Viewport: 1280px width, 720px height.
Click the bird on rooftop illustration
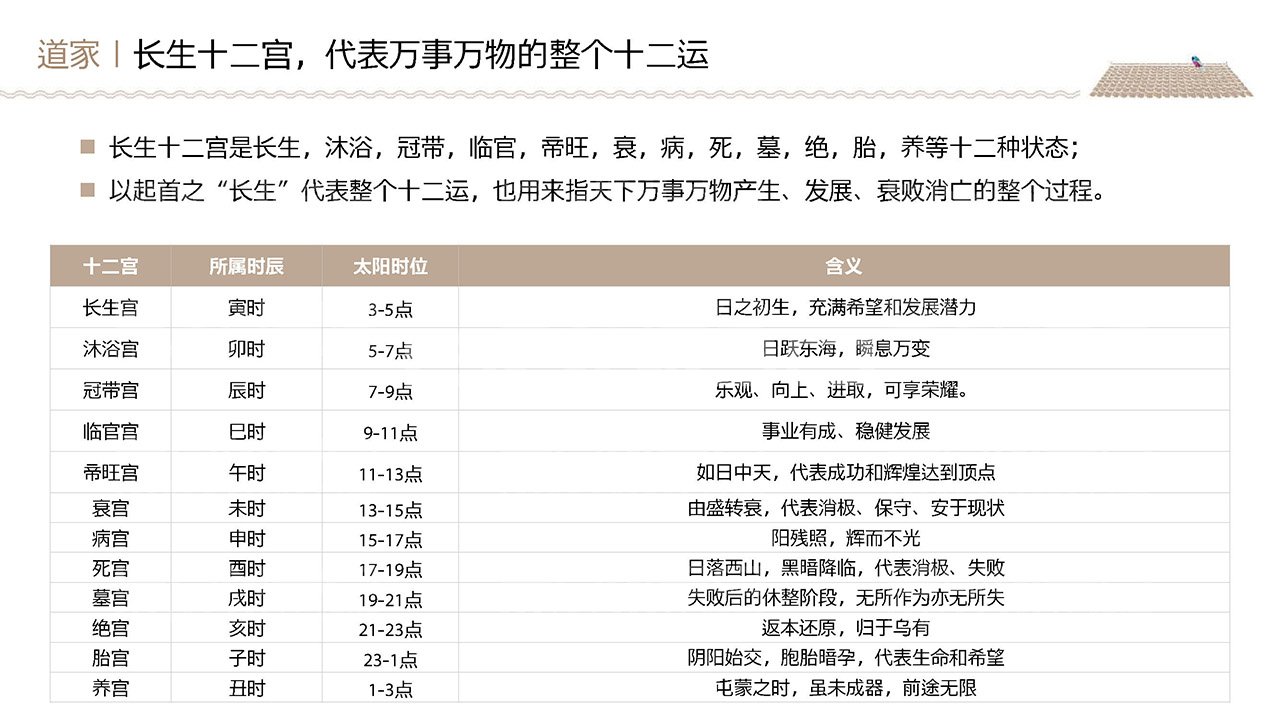point(1194,62)
